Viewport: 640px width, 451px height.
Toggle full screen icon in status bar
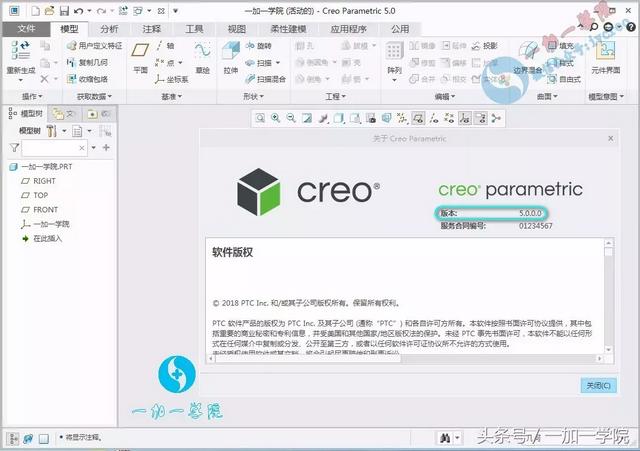click(x=44, y=439)
